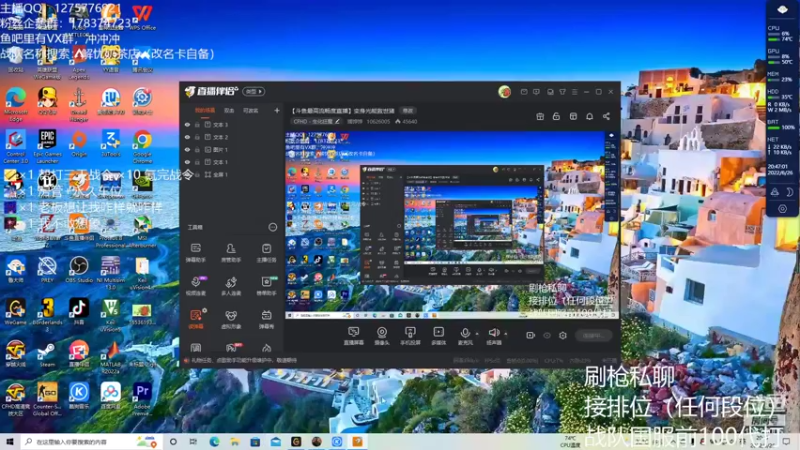
Task: Mute the 麦克风 microphone
Action: coord(465,336)
